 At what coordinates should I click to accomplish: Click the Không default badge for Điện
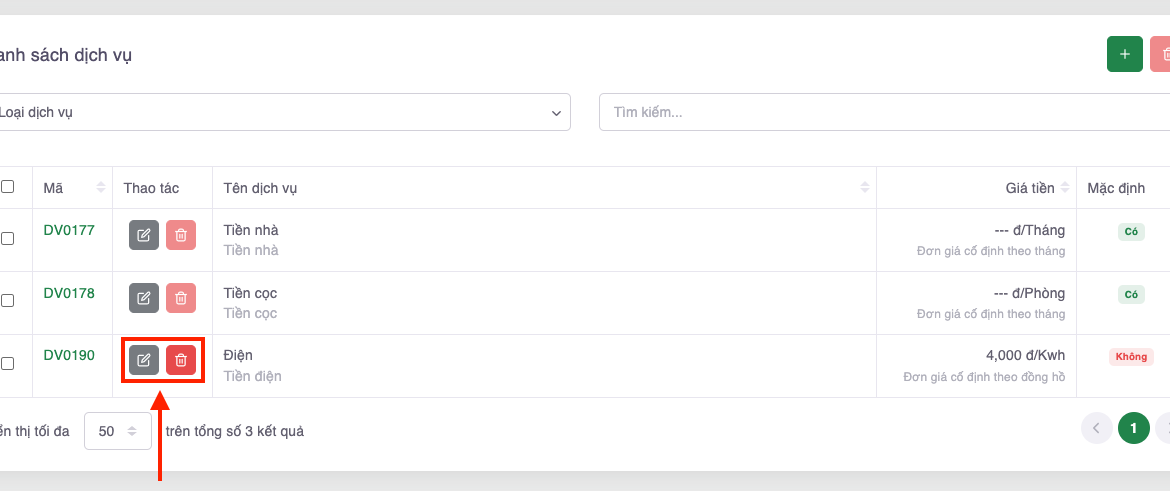(1131, 356)
